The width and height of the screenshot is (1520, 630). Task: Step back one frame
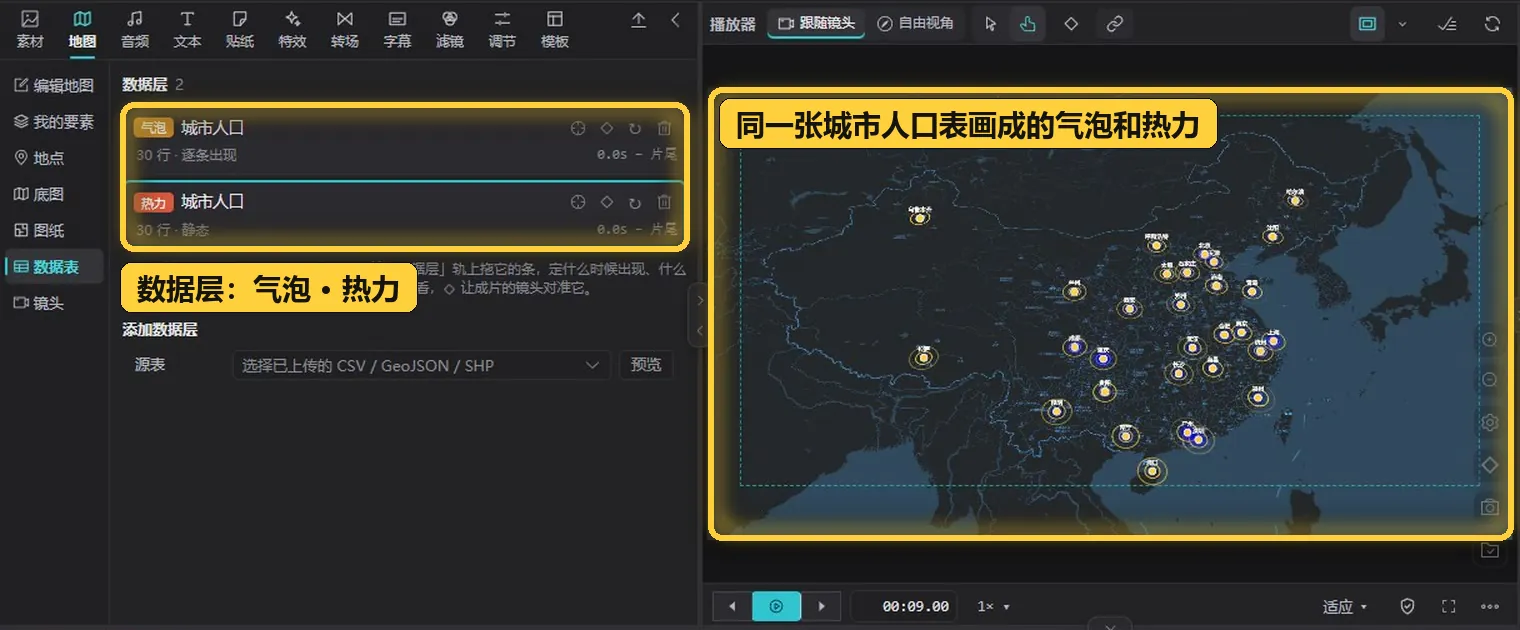coord(732,606)
